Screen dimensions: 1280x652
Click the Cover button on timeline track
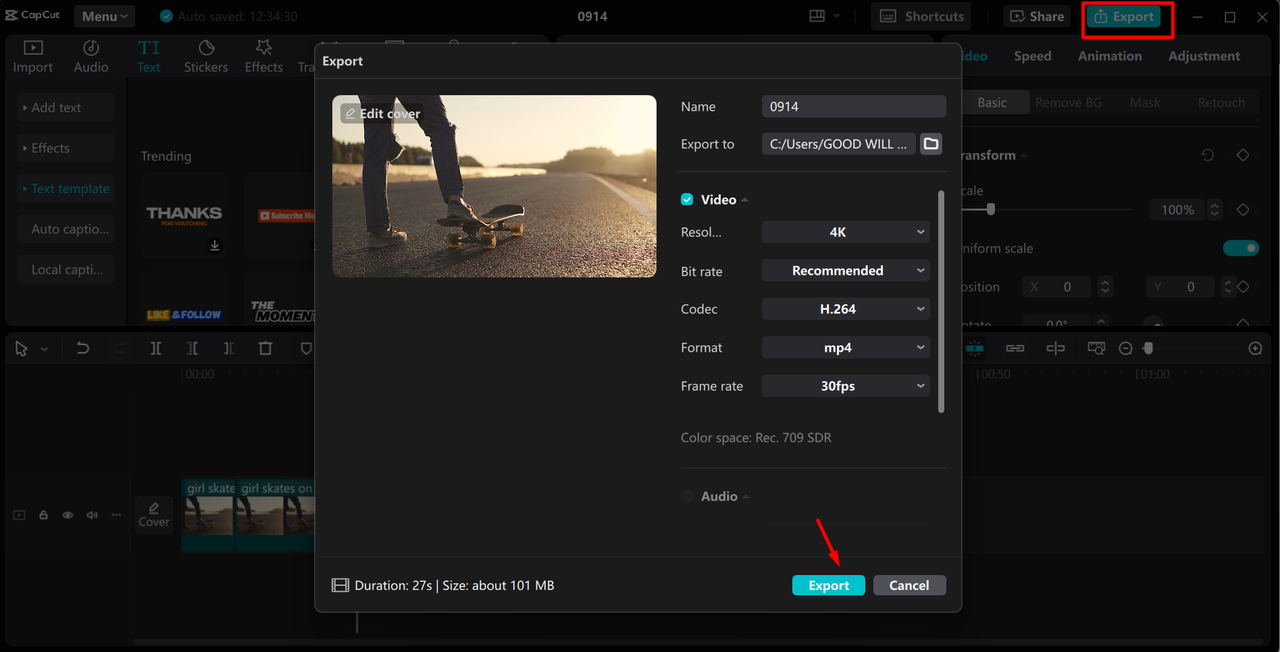154,515
